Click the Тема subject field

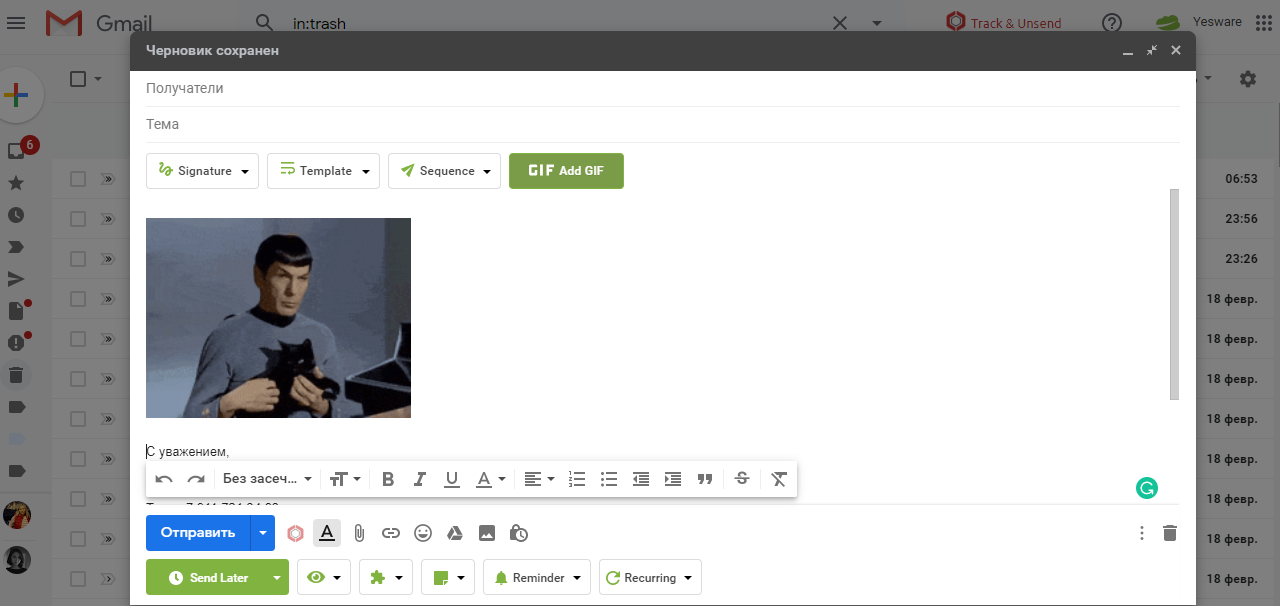tap(662, 124)
